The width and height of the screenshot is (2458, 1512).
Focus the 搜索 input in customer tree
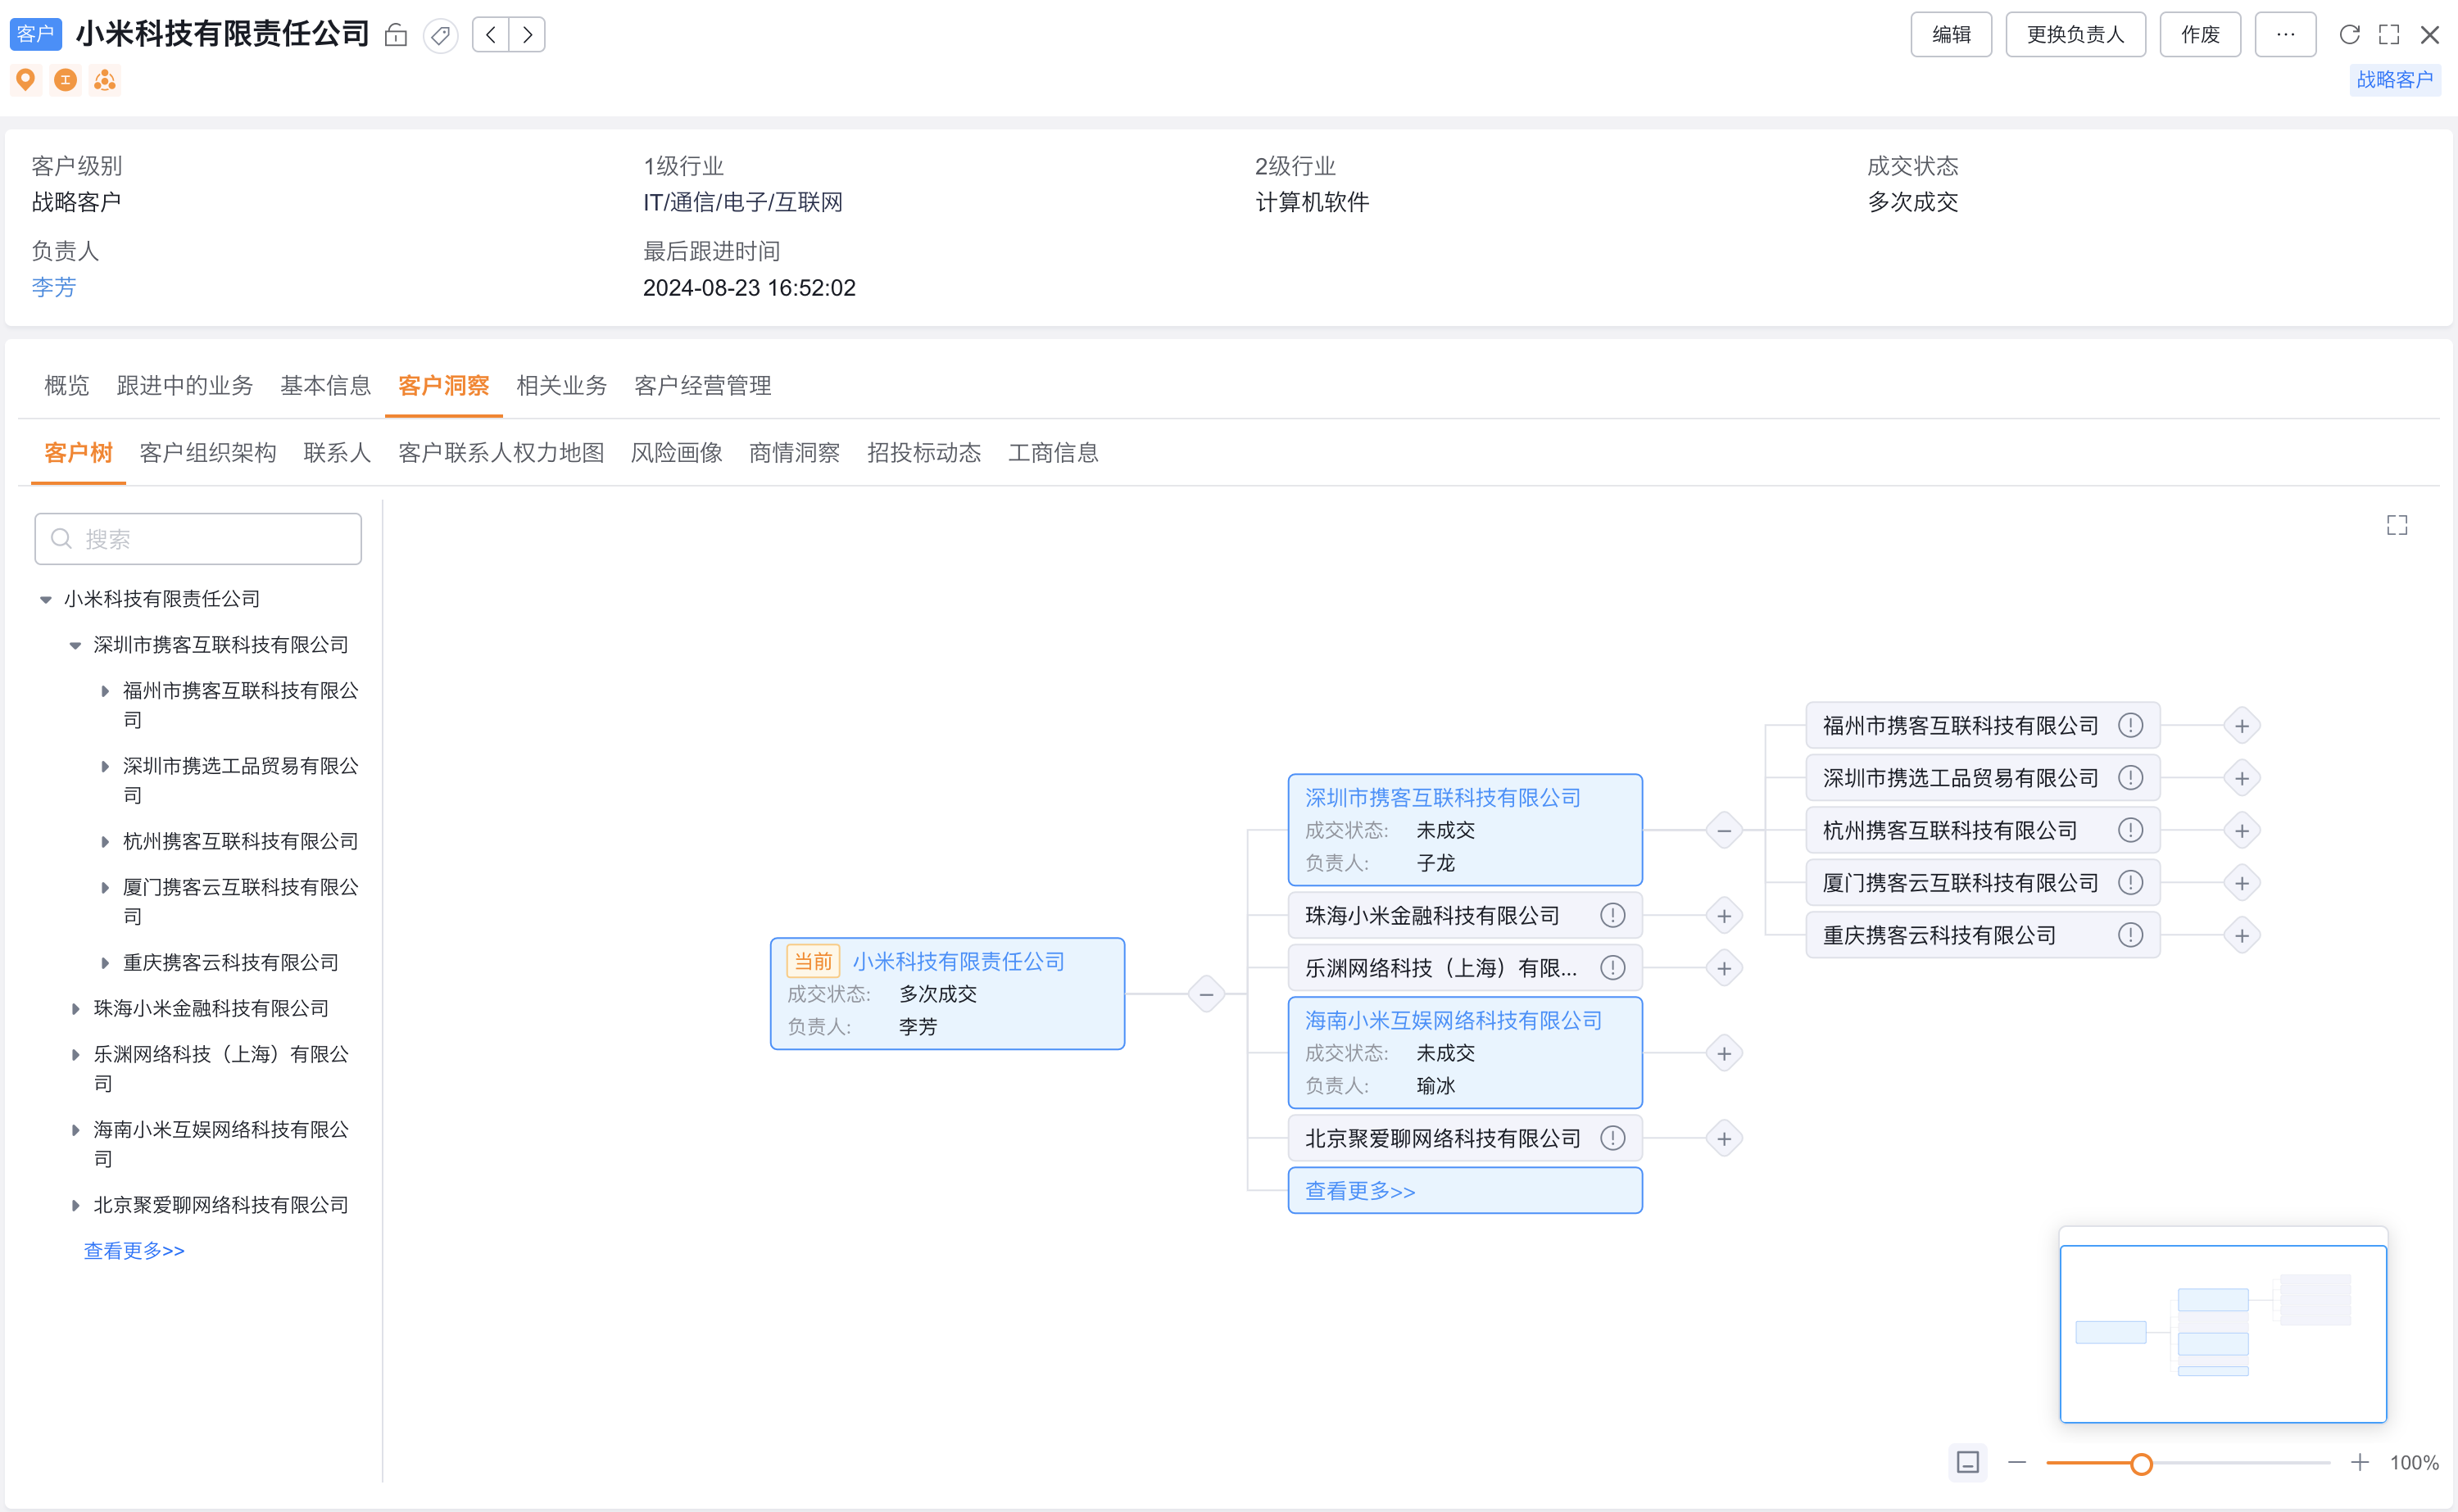click(198, 539)
